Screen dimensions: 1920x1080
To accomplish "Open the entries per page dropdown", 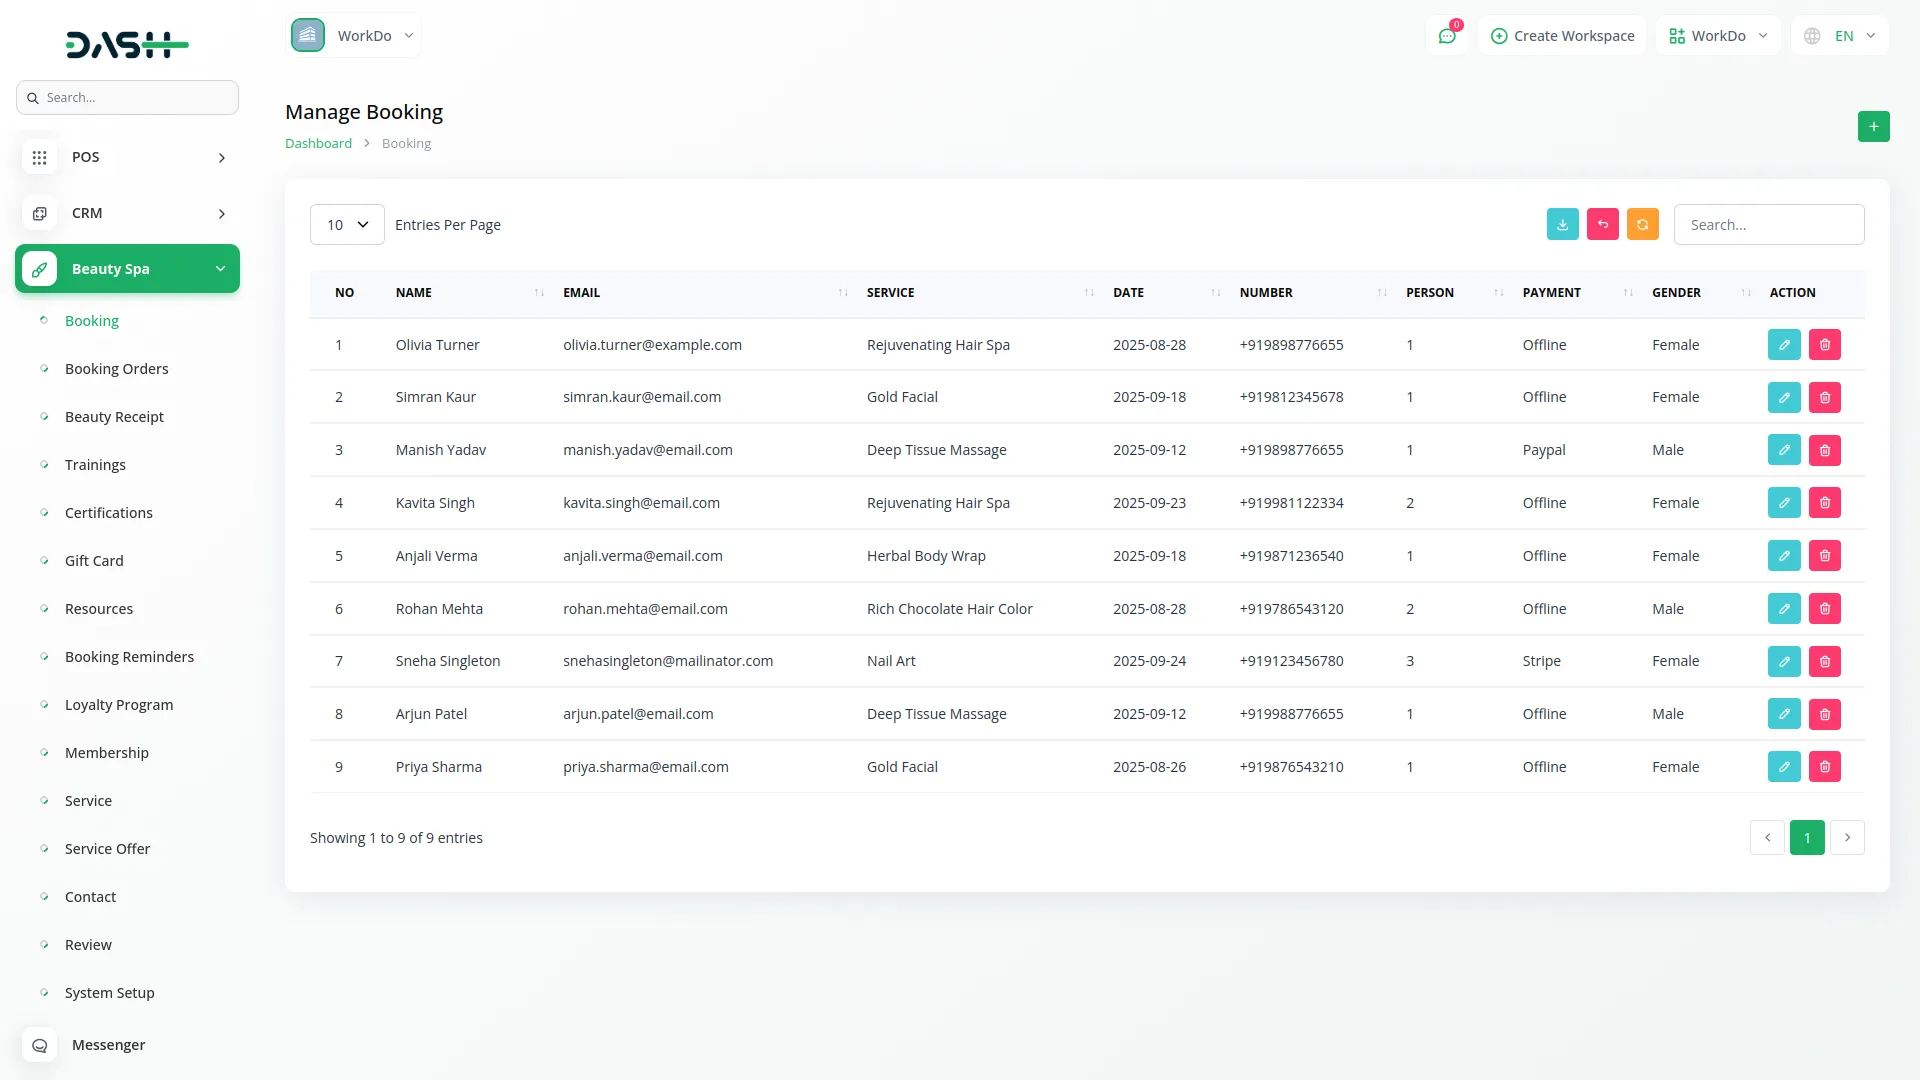I will point(347,225).
